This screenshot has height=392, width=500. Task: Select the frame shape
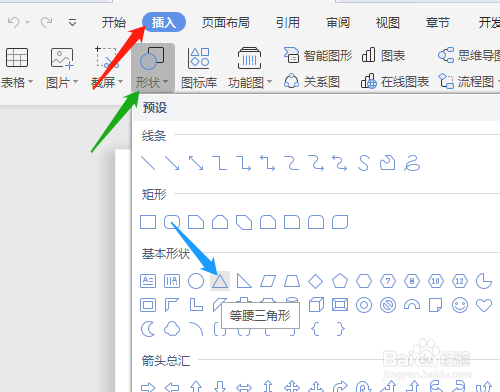(148, 305)
